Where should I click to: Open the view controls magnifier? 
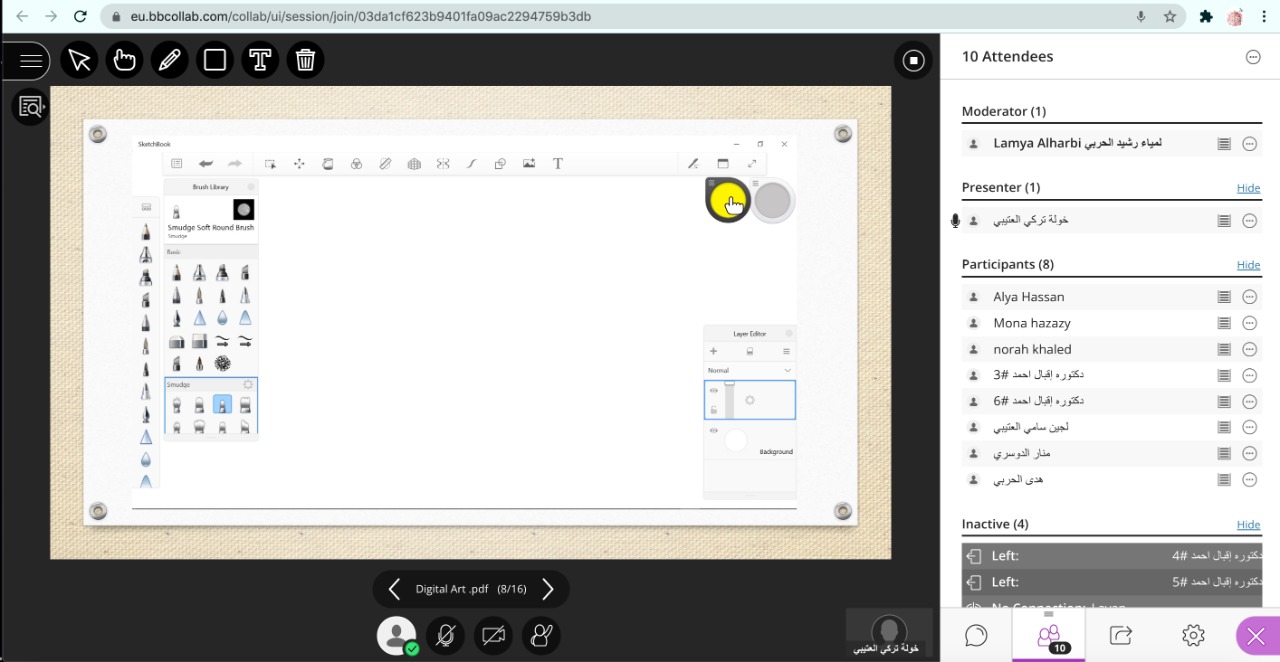pos(31,106)
